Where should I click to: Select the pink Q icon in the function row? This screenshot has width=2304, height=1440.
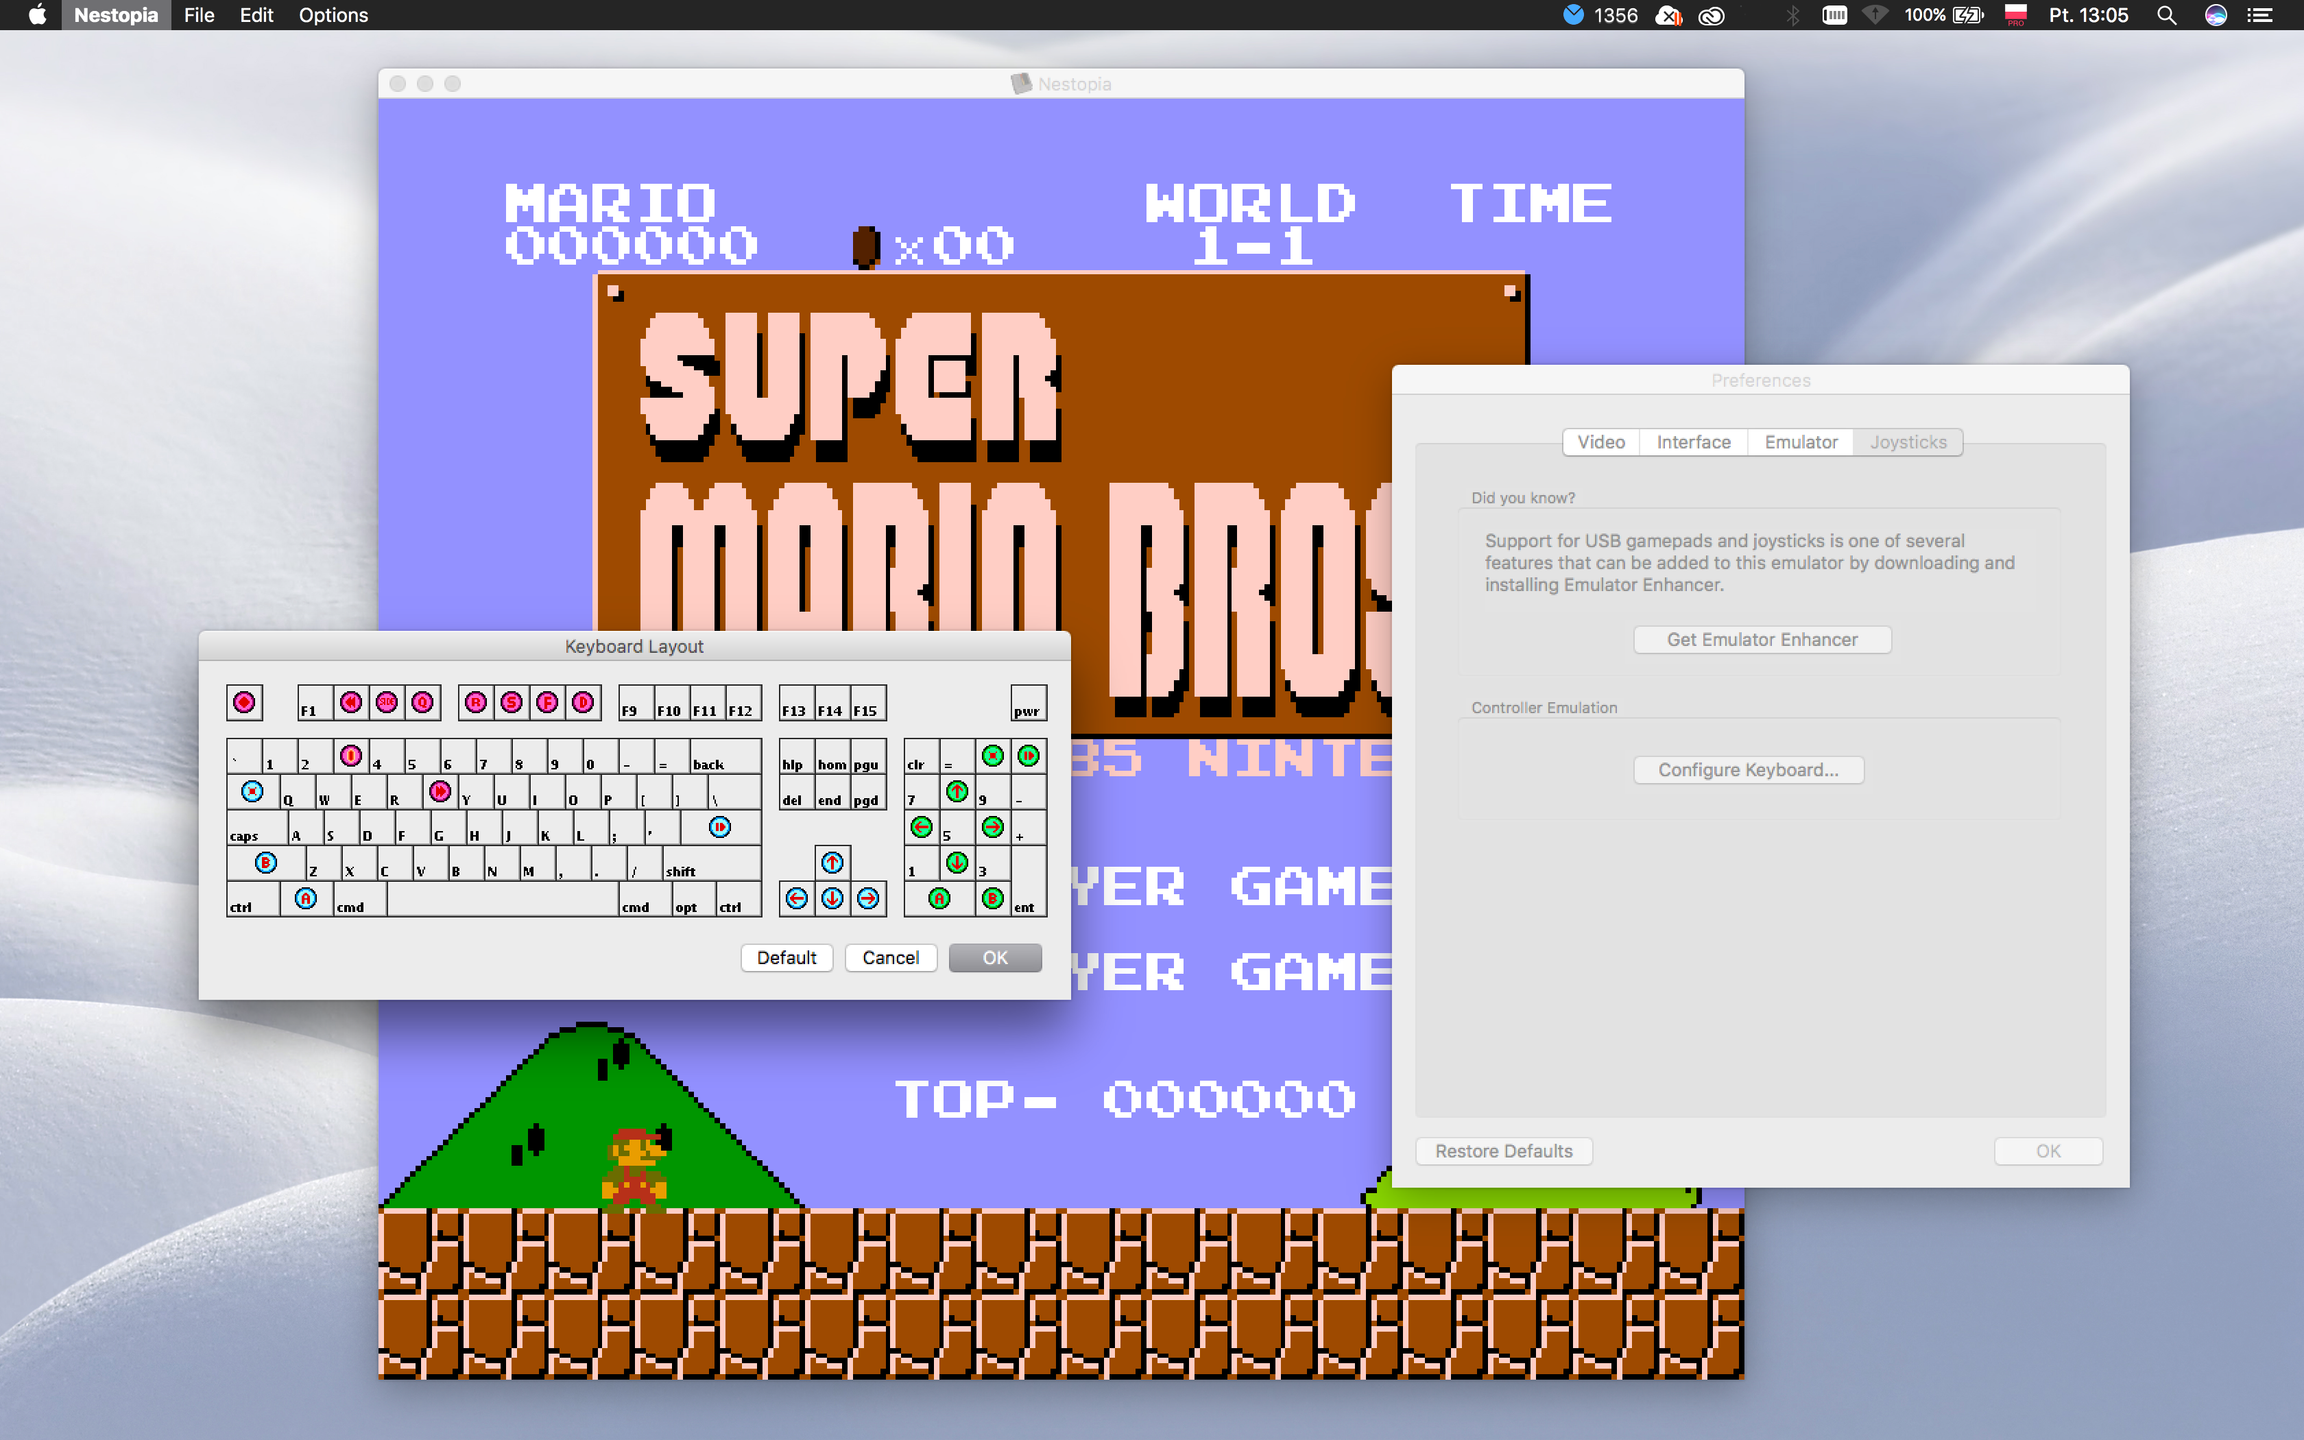(x=422, y=702)
